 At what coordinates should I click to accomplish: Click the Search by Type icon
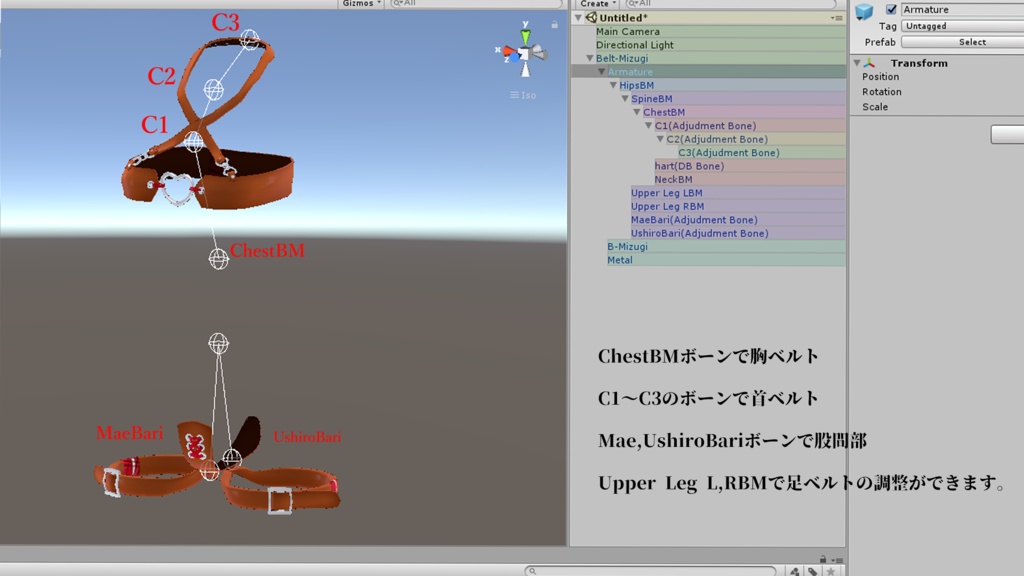tap(794, 571)
